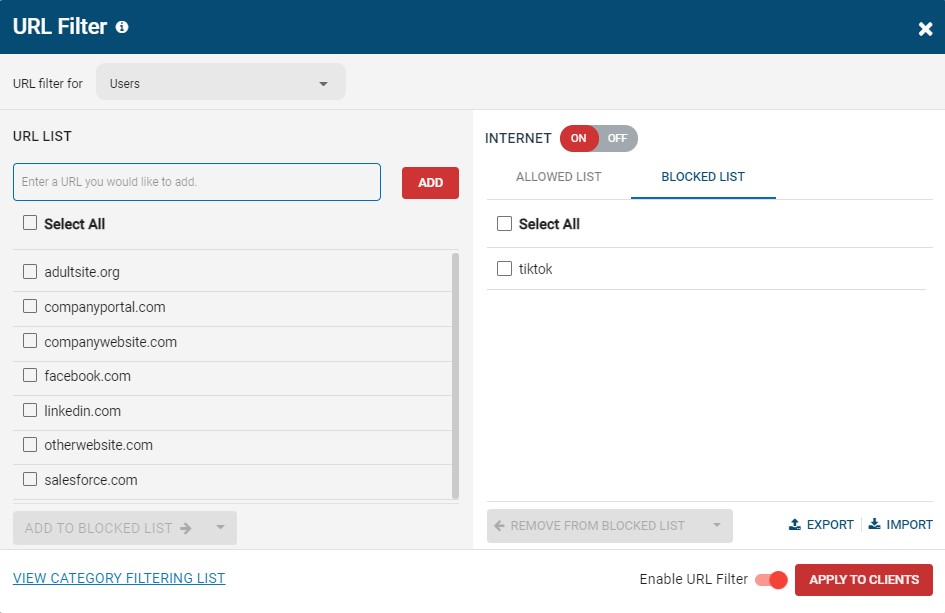
Task: Click the URL list vertical scrollbar
Action: [455, 376]
